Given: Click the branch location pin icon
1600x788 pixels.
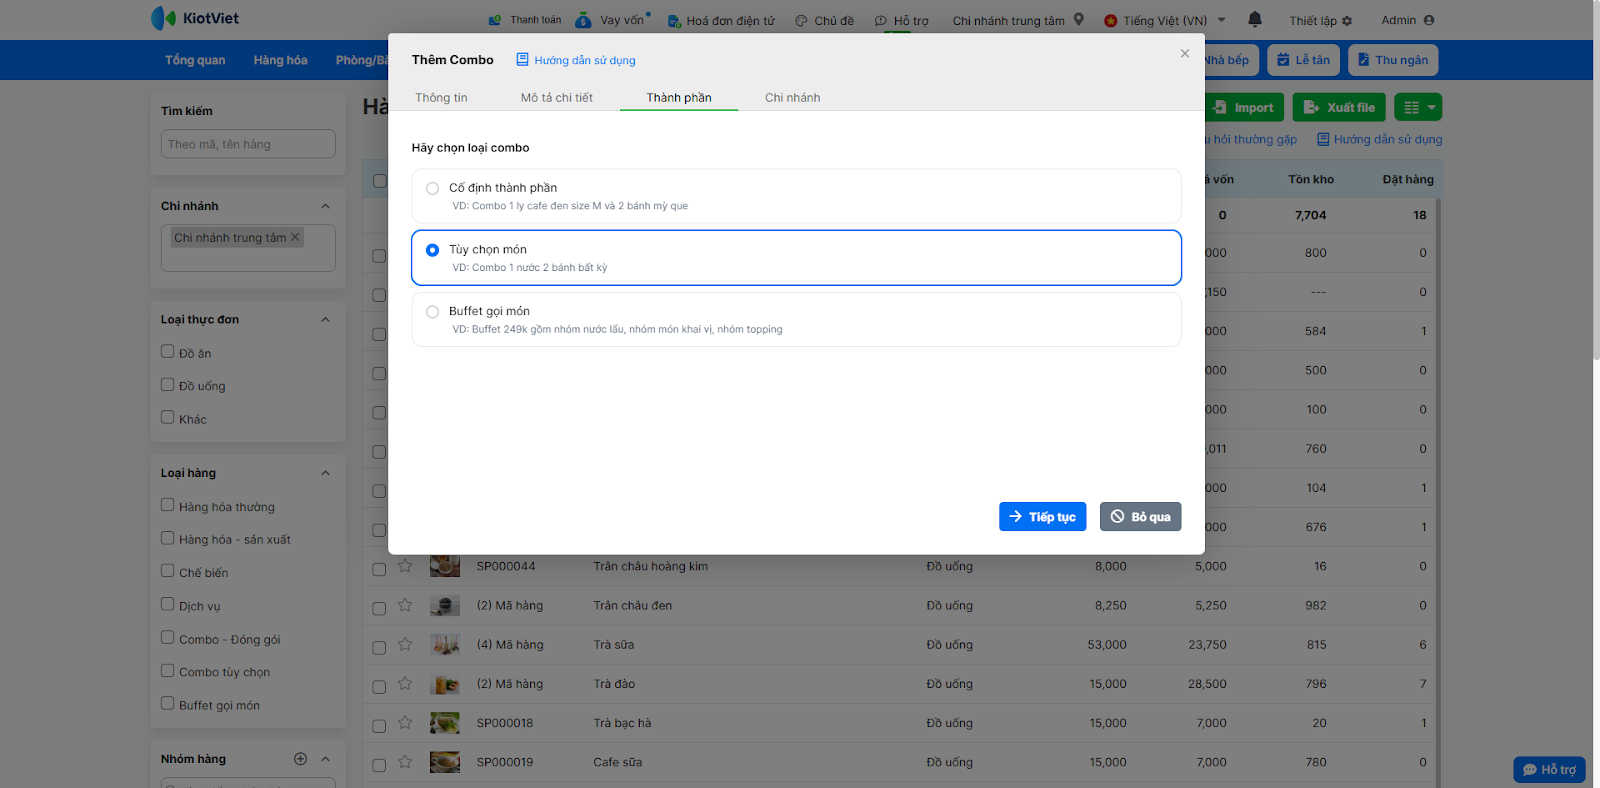Looking at the screenshot, I should click(x=1079, y=19).
